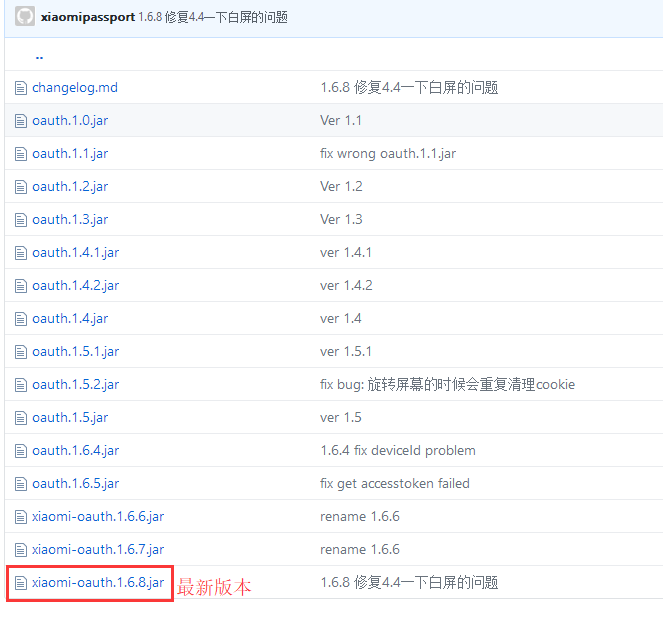Screen dimensions: 663x623
Task: Click the file icon beside oauth.1.4.jar
Action: coord(21,319)
